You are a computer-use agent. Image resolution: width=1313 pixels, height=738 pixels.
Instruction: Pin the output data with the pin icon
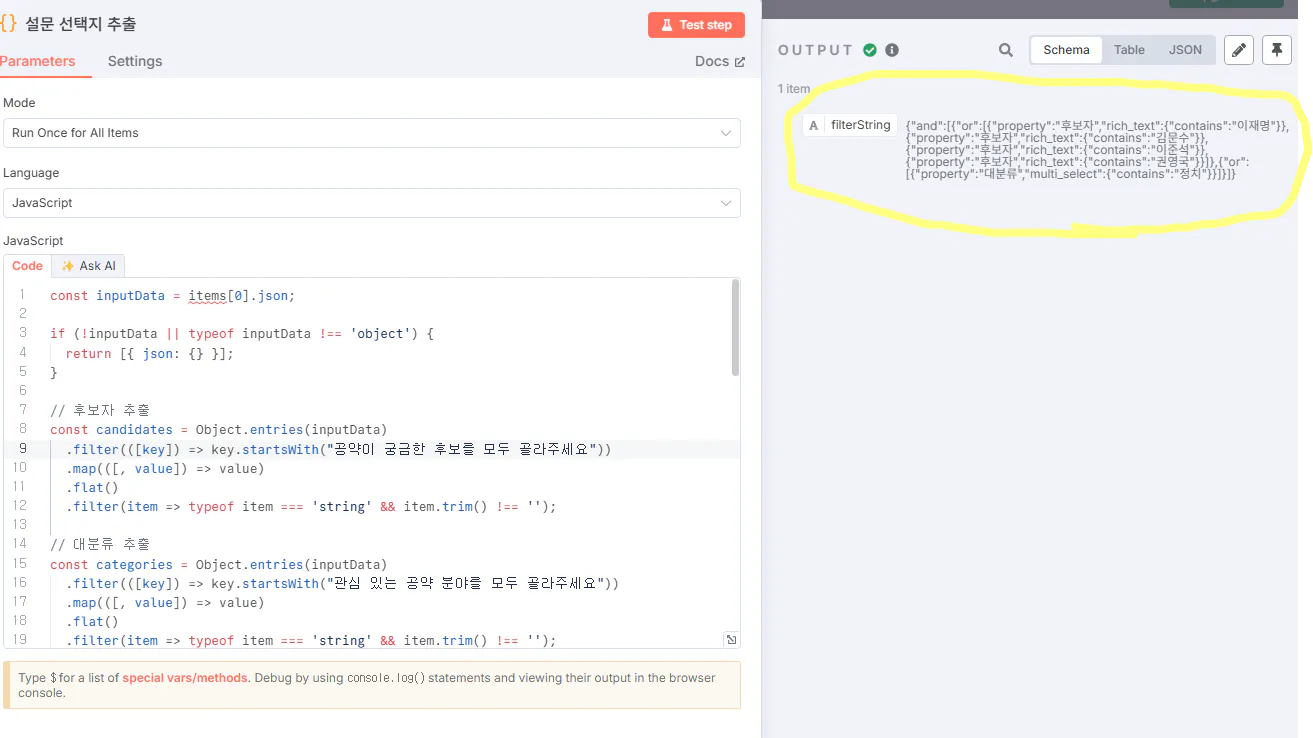coord(1277,49)
